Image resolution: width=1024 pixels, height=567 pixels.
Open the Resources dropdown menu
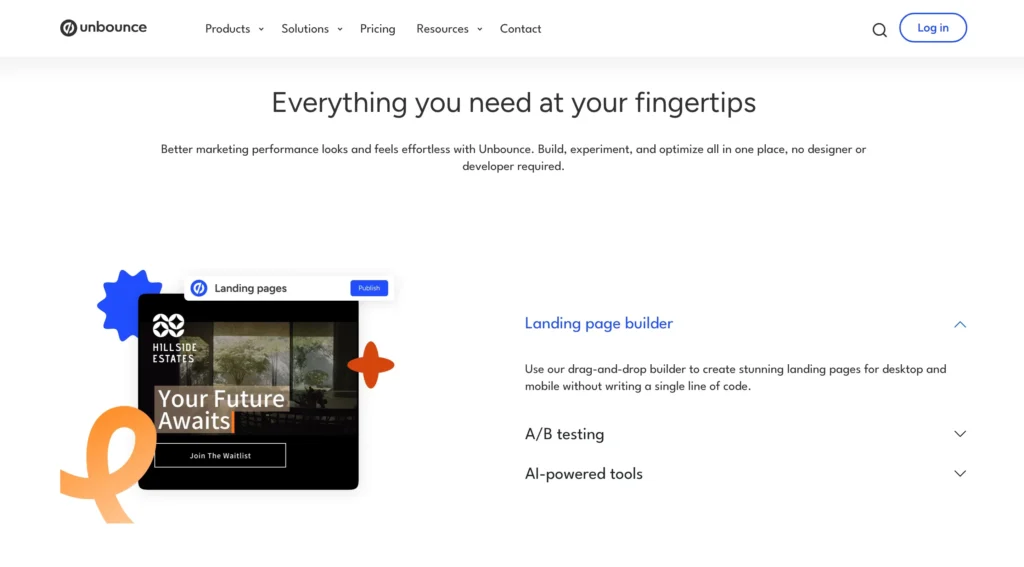click(449, 29)
